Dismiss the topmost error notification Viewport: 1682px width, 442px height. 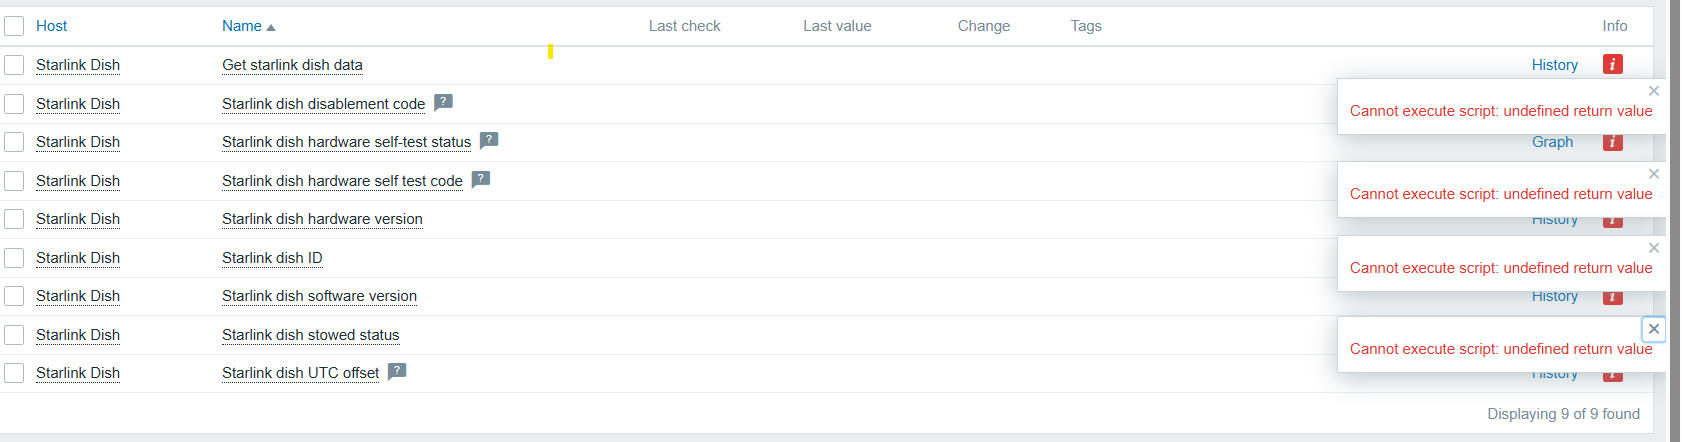click(x=1654, y=91)
